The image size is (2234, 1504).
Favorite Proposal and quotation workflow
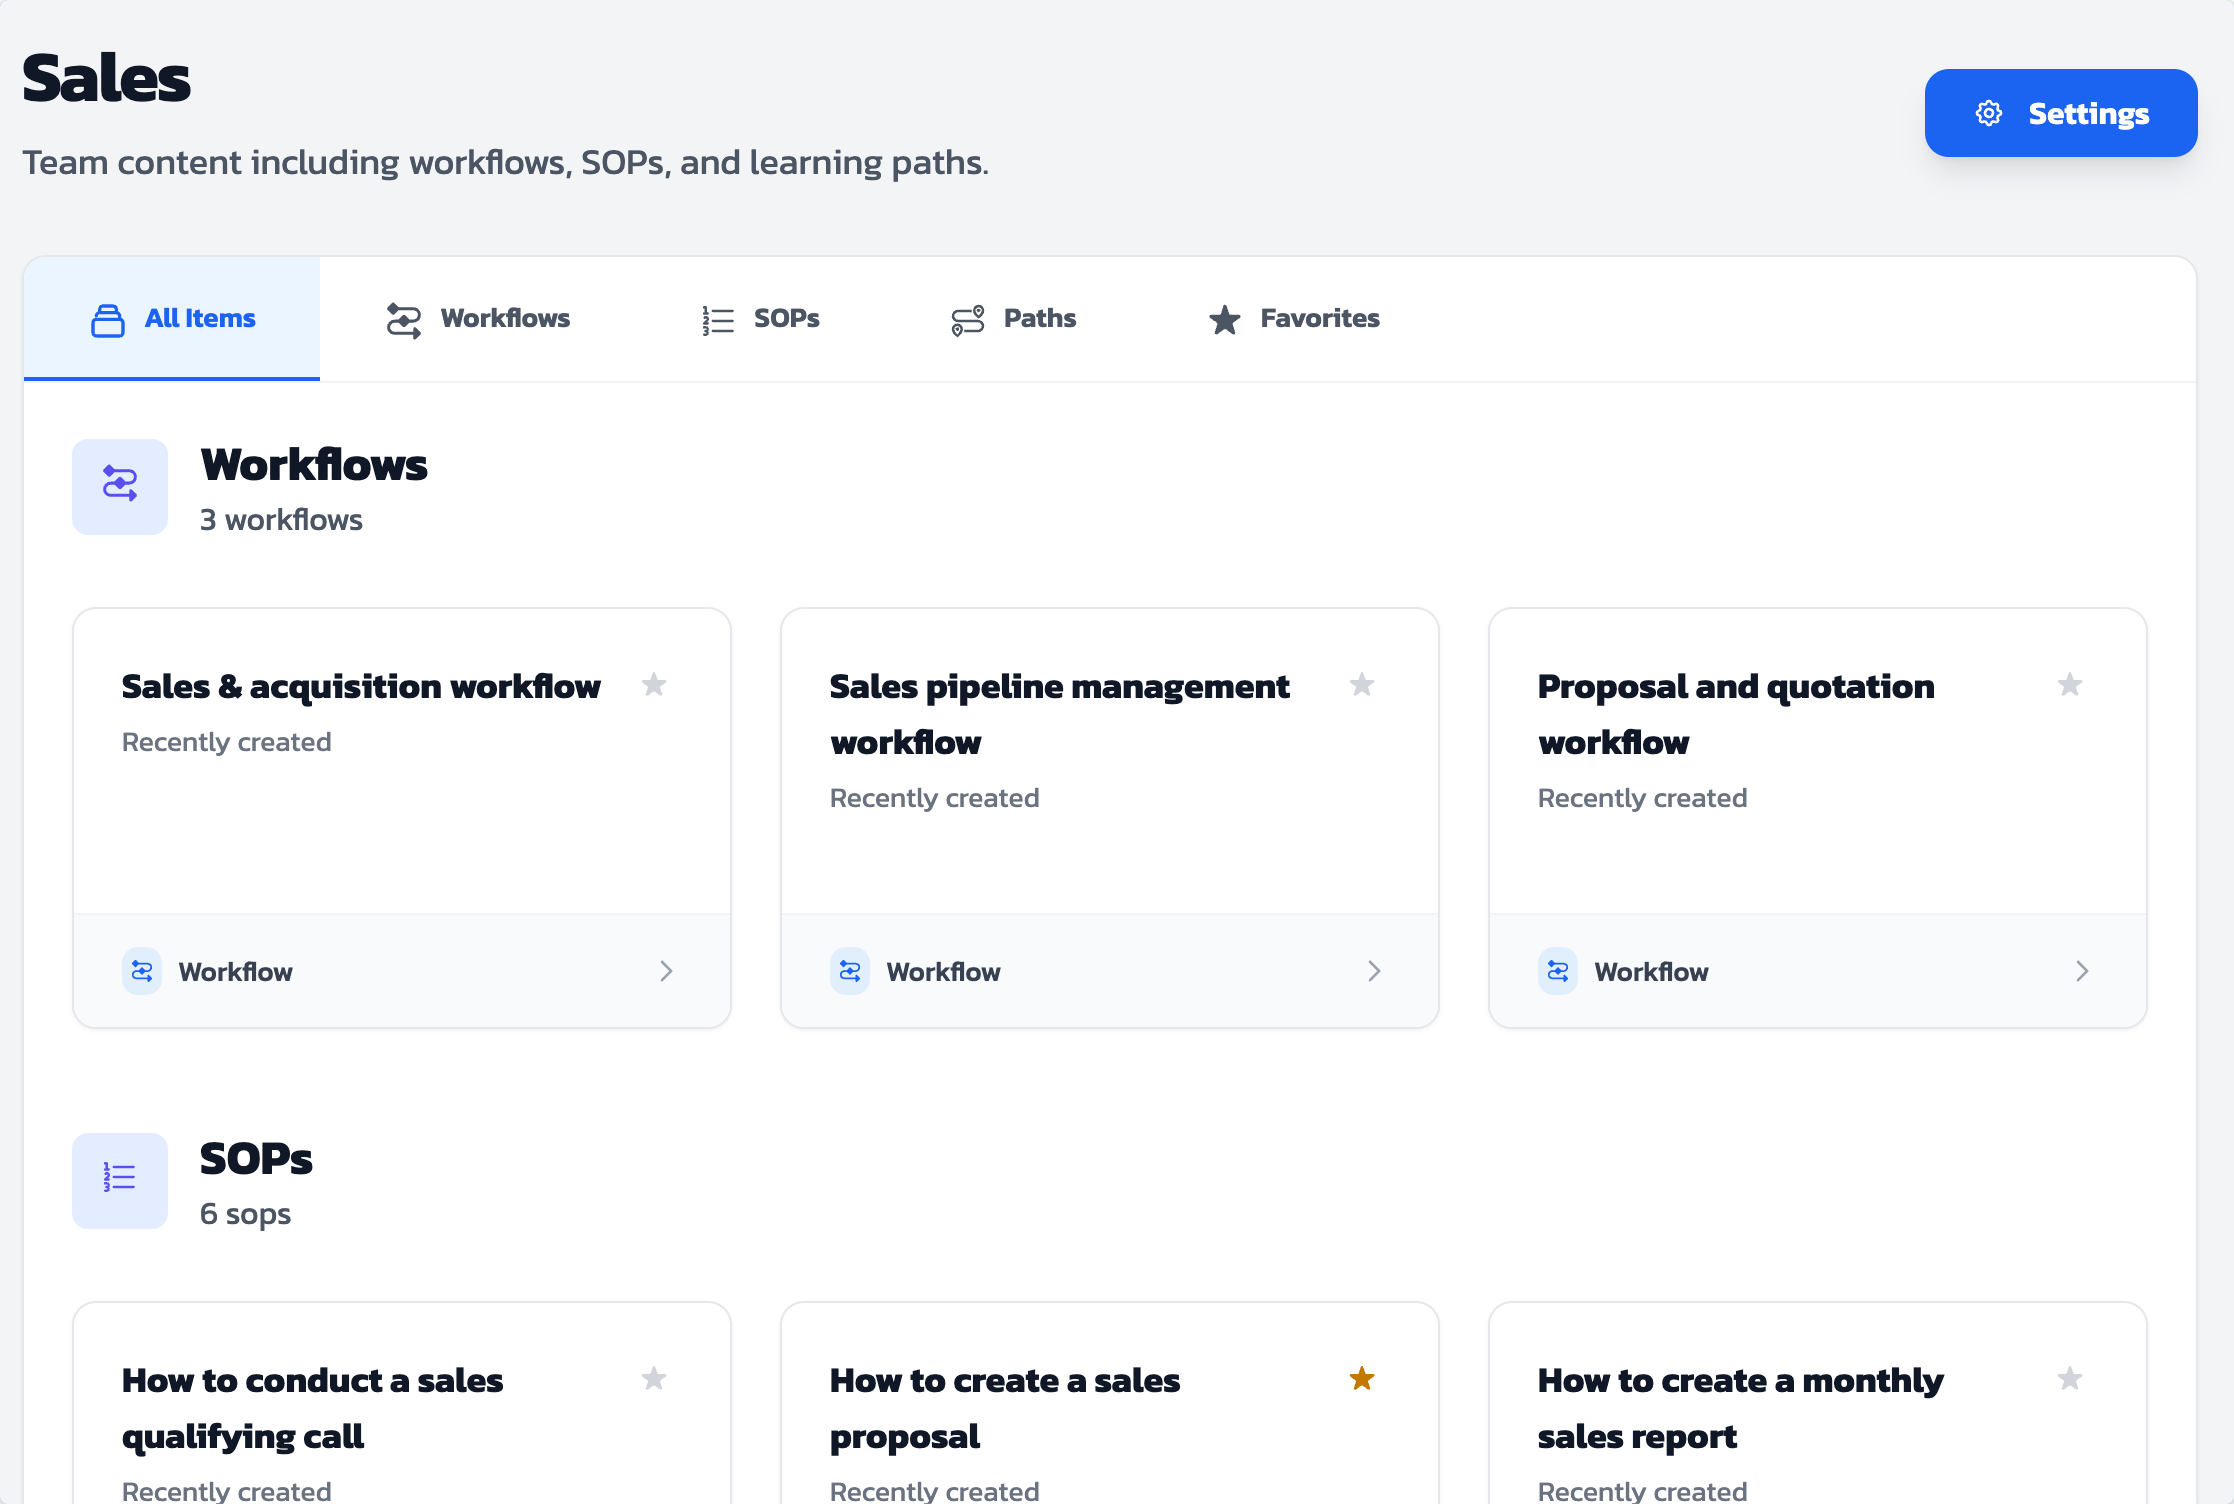[x=2070, y=685]
